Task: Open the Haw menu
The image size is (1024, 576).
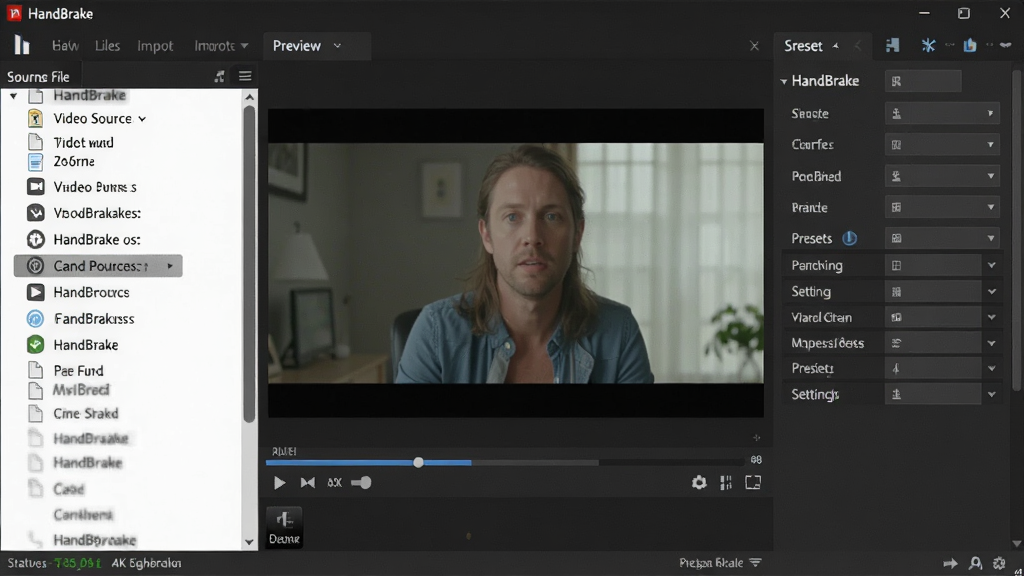Action: (65, 46)
